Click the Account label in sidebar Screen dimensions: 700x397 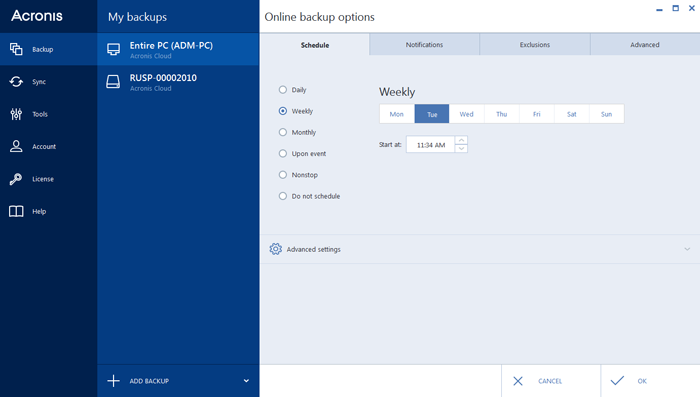(x=44, y=146)
